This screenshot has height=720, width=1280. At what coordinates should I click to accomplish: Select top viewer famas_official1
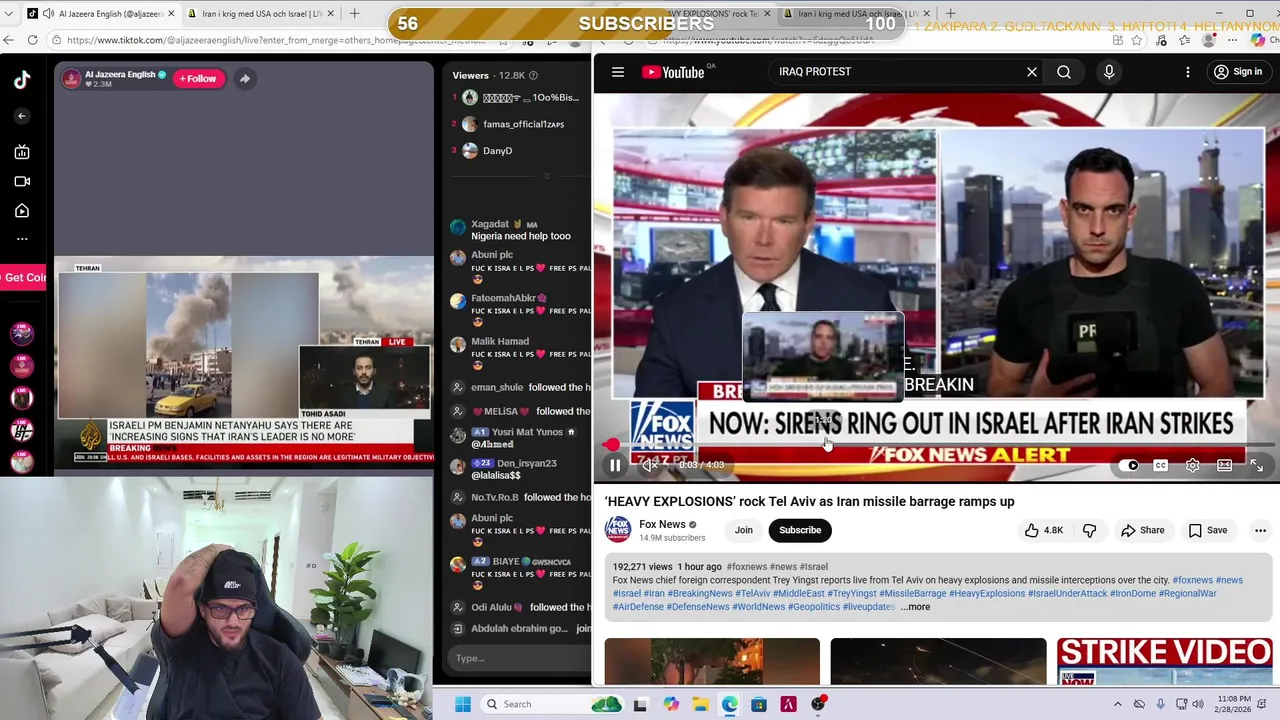(523, 124)
